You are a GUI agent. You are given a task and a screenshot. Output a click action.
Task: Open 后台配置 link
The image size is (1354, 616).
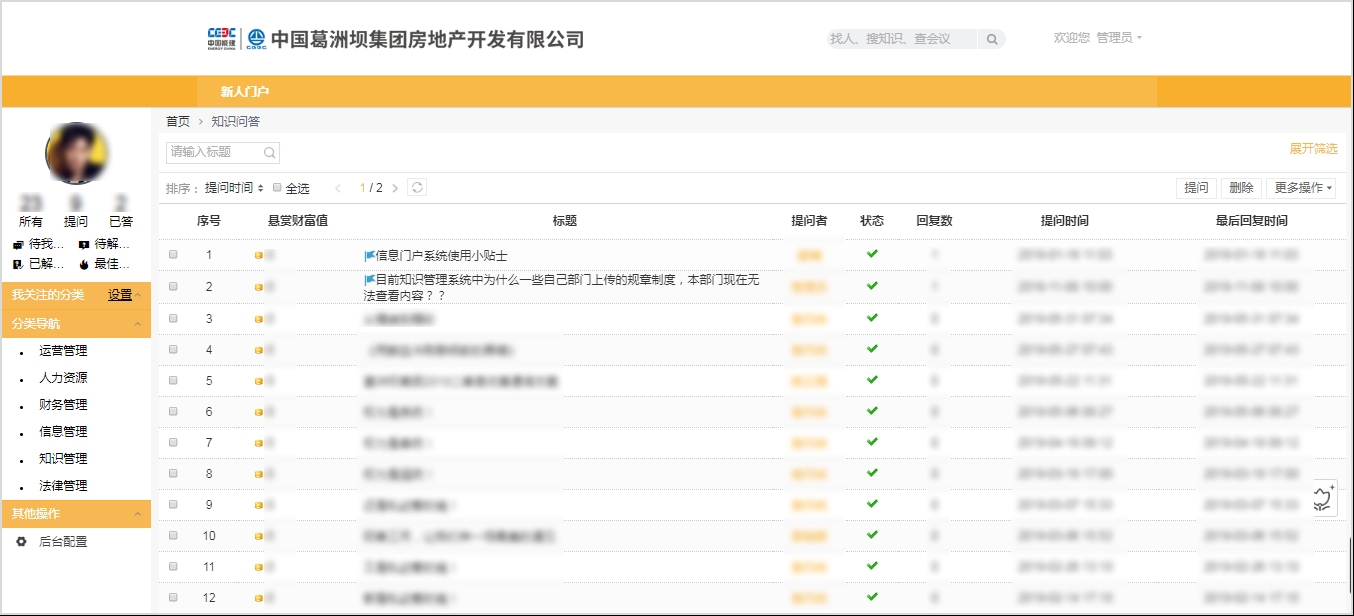click(63, 542)
